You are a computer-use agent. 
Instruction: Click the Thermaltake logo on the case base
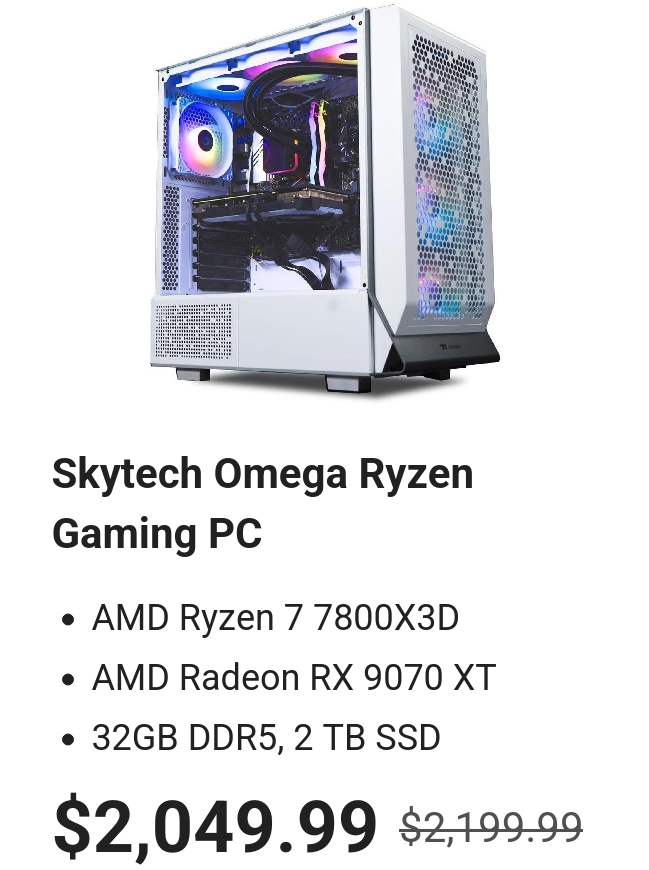tap(449, 348)
